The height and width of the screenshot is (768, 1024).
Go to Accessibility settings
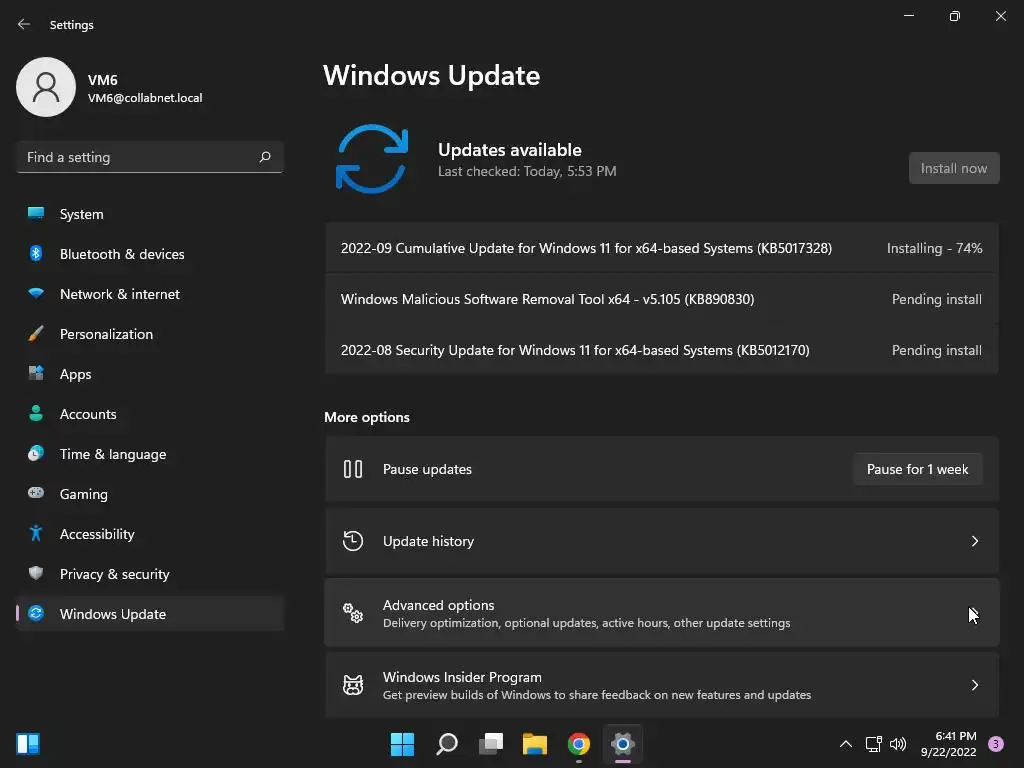tap(150, 534)
